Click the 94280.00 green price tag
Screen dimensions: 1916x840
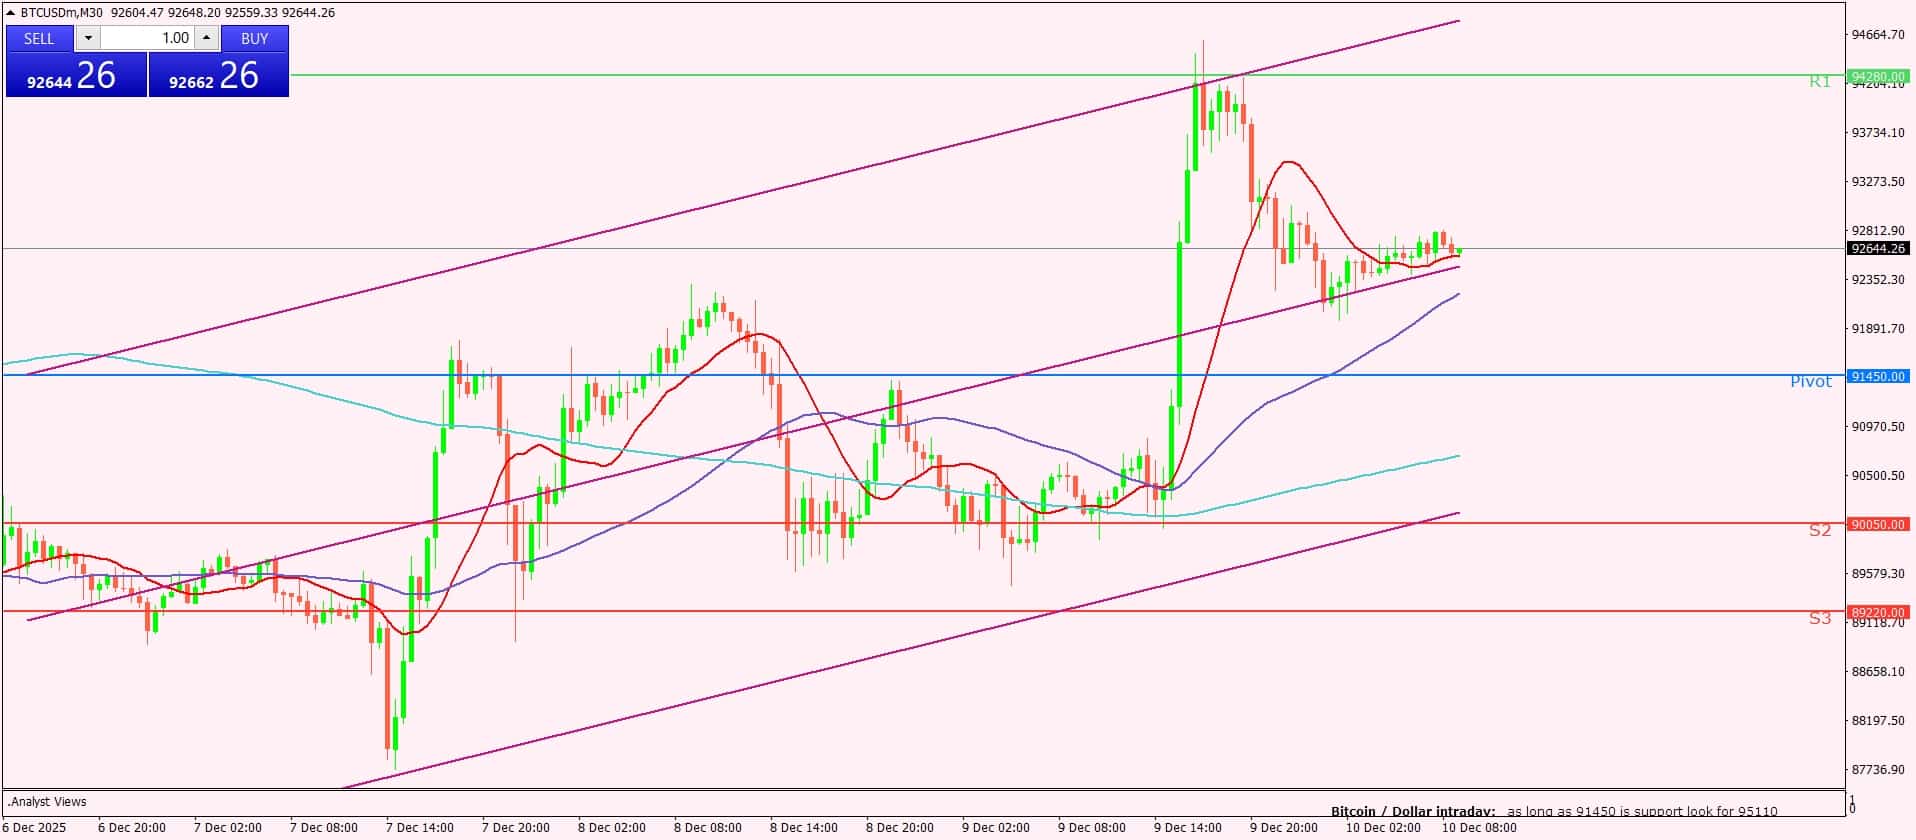click(x=1878, y=76)
